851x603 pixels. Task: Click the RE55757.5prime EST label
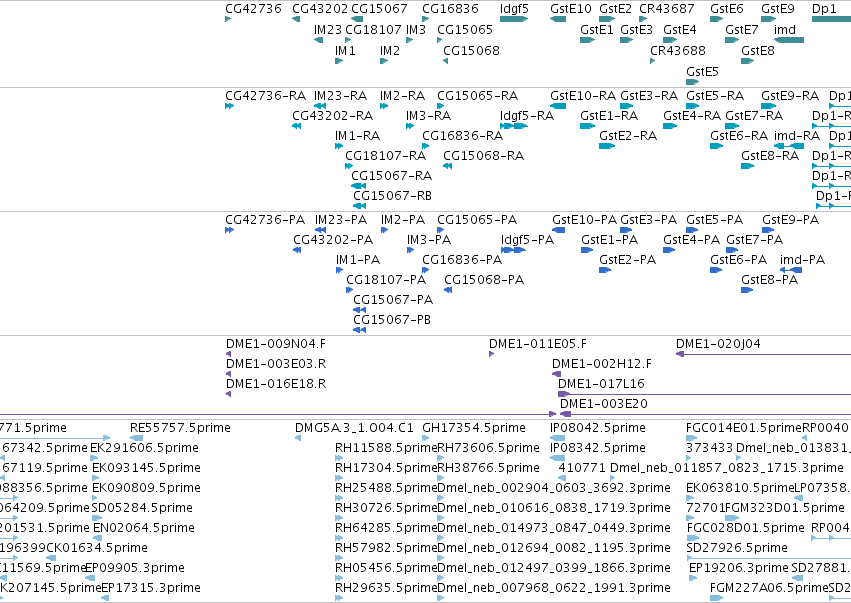[180, 428]
